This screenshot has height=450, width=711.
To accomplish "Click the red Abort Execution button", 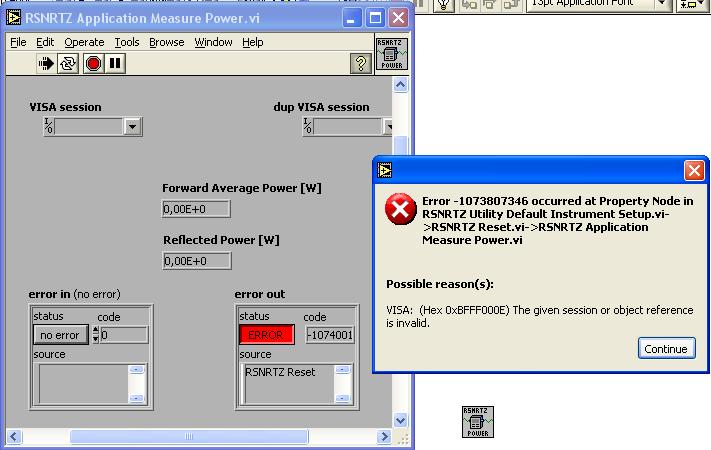I will pos(93,64).
